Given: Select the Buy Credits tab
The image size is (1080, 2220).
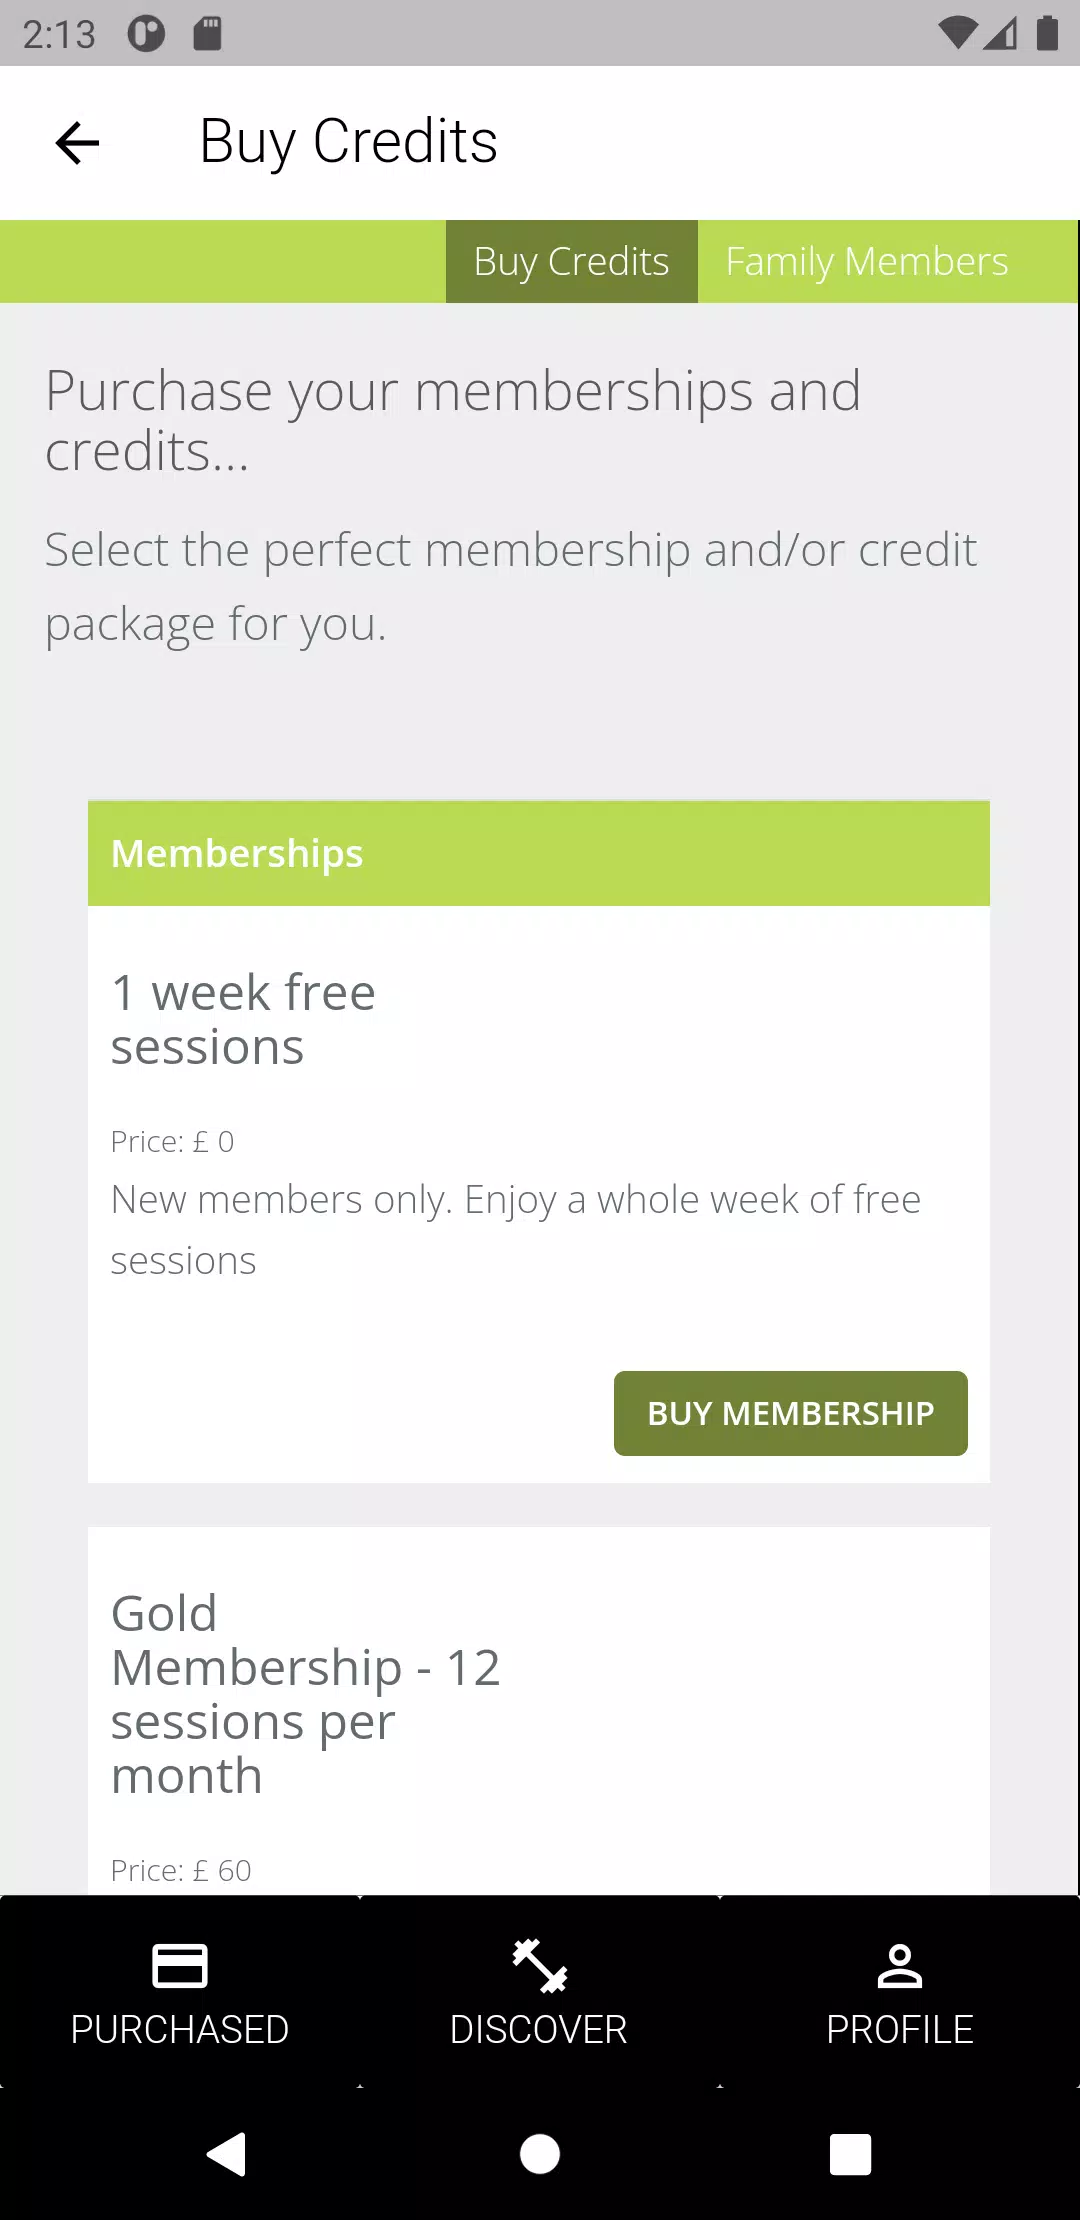Looking at the screenshot, I should [x=571, y=261].
